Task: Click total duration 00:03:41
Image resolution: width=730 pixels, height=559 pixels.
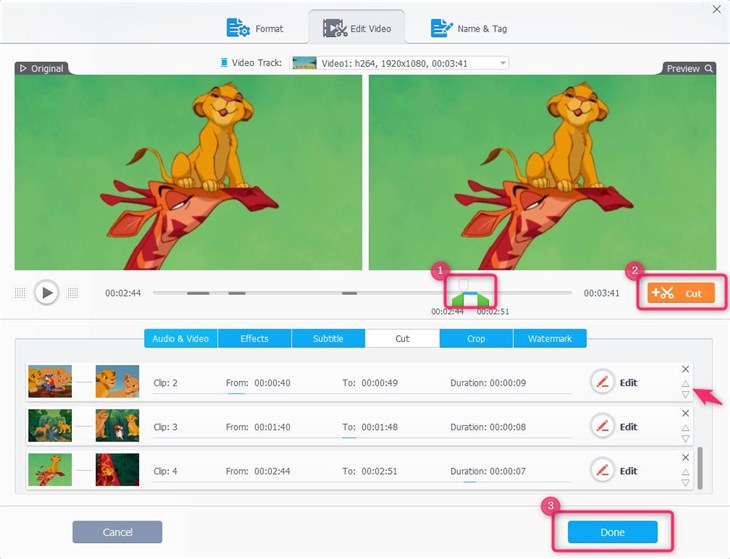Action: 602,293
